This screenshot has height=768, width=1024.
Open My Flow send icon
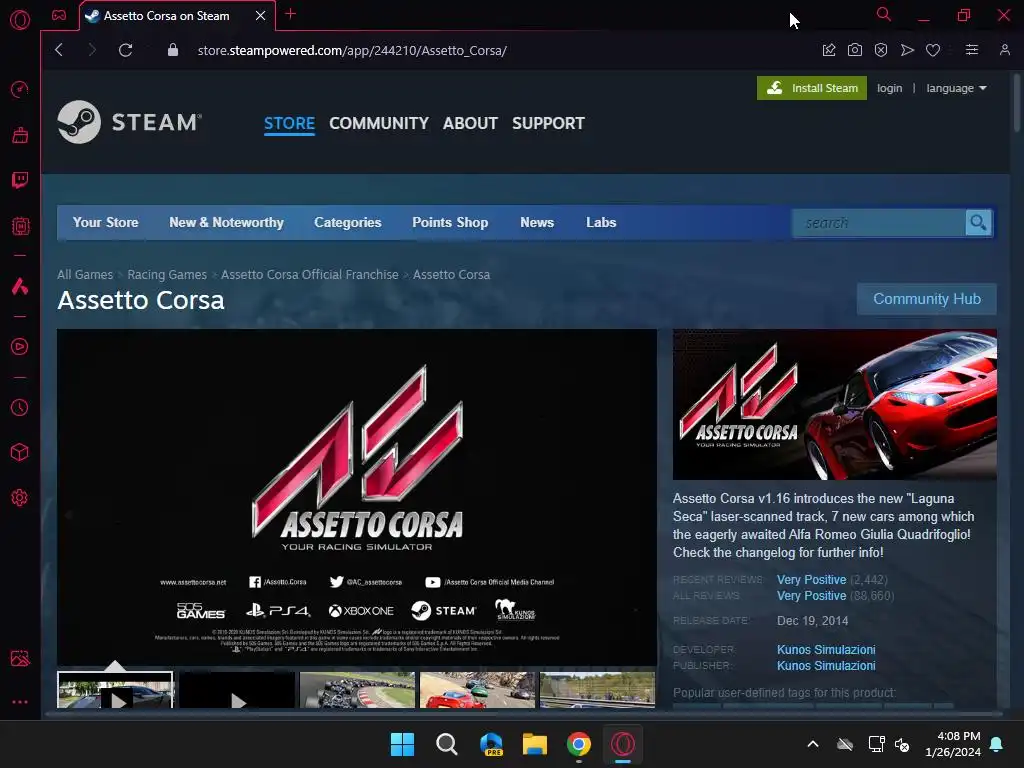pyautogui.click(x=907, y=50)
